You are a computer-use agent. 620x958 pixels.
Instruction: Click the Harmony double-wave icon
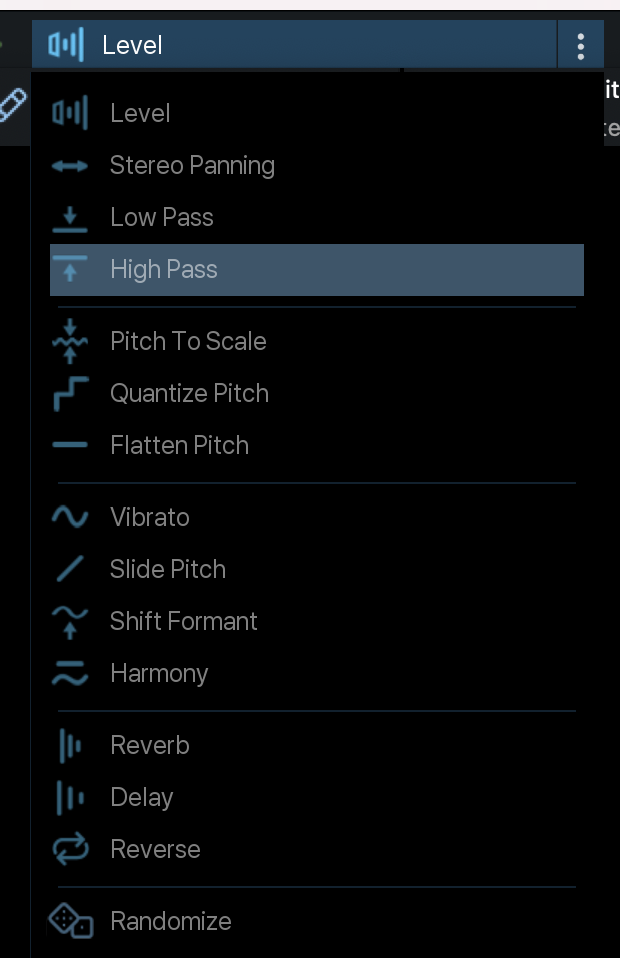coord(69,673)
